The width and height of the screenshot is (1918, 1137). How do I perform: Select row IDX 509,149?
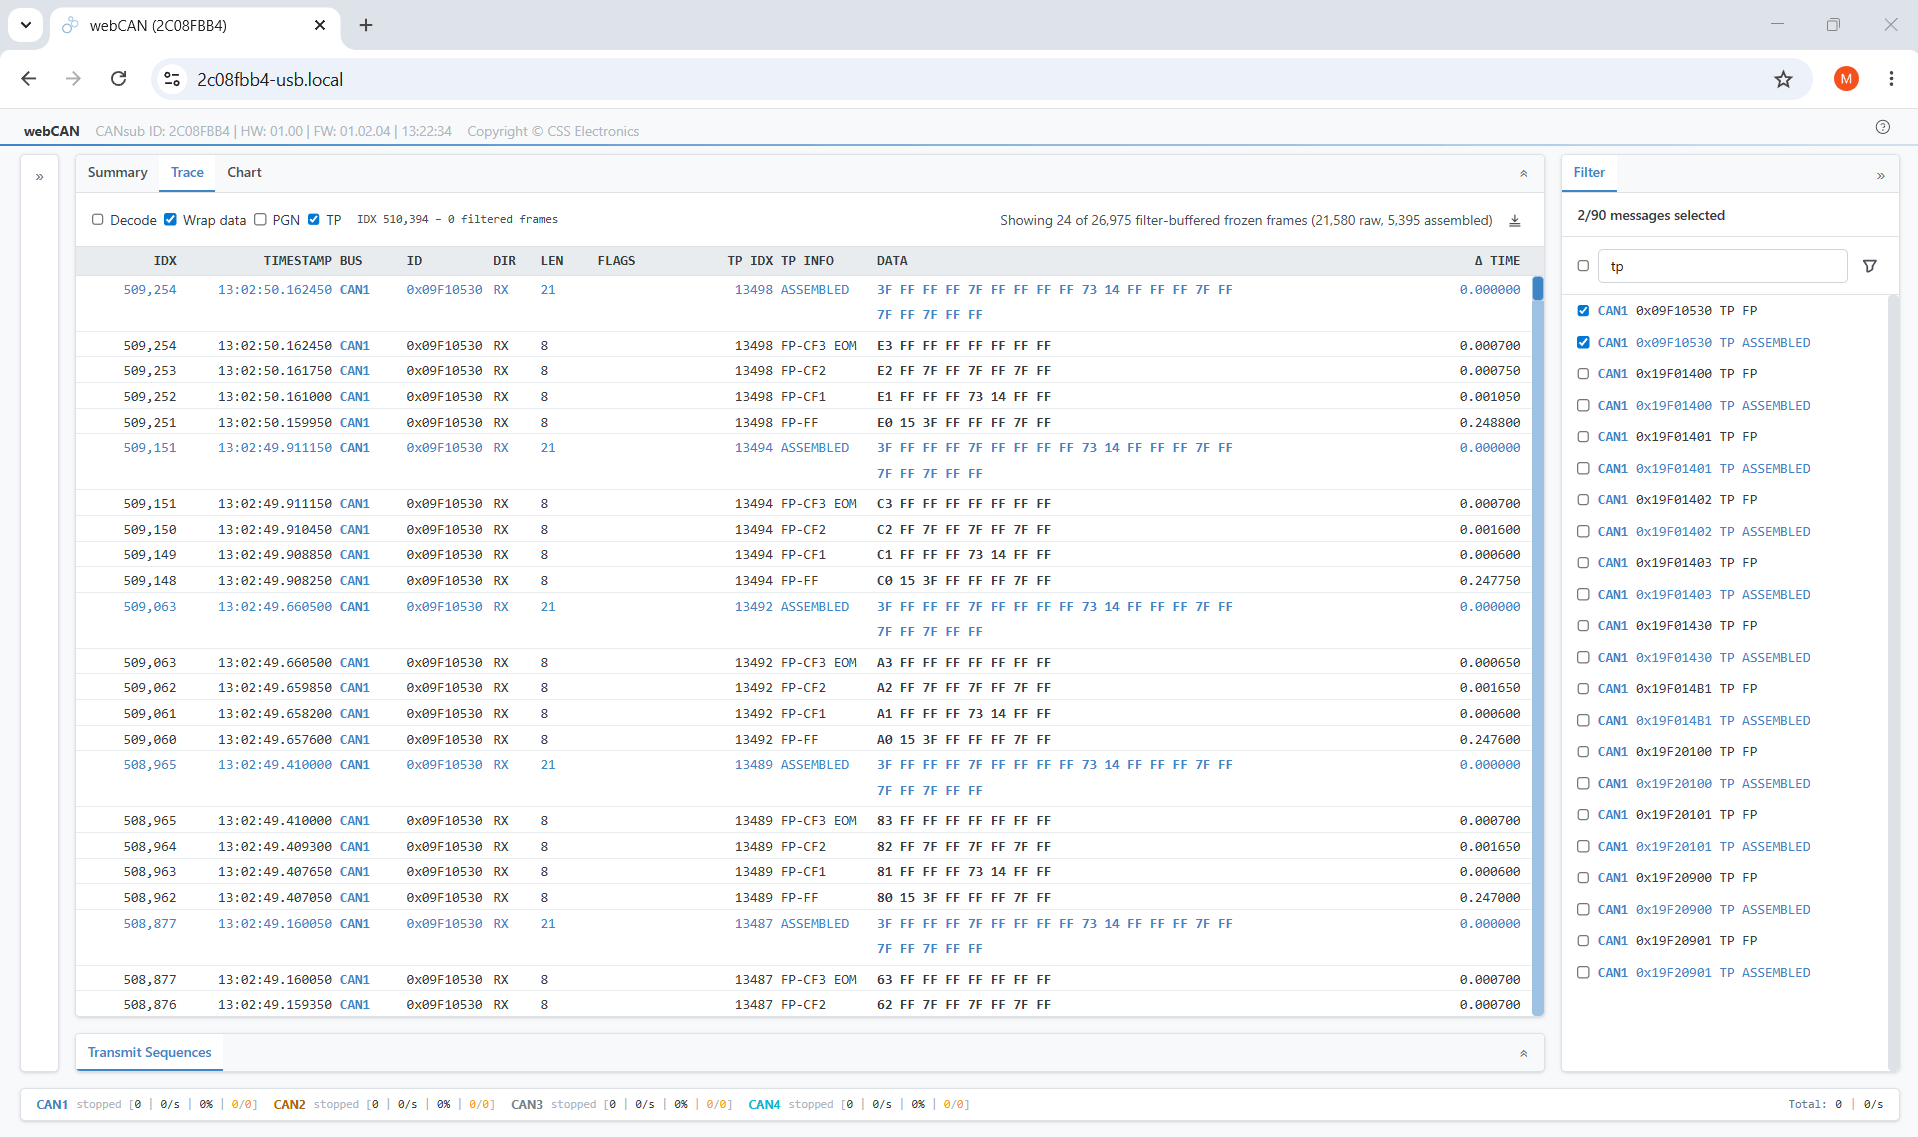coord(804,555)
